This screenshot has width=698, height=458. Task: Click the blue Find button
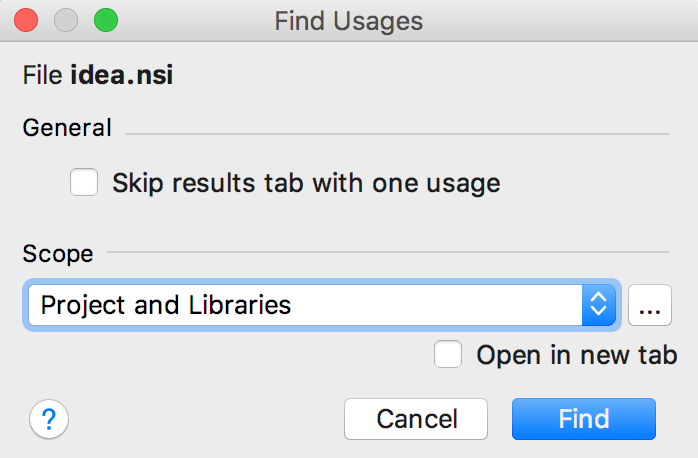(584, 419)
